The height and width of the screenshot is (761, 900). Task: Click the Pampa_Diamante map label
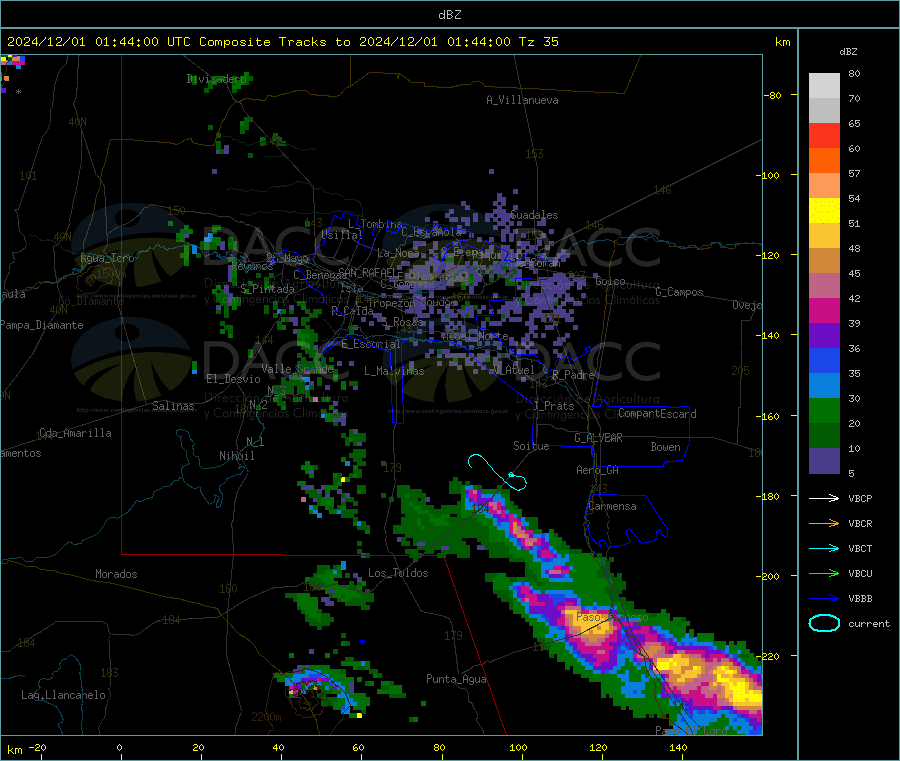41,325
